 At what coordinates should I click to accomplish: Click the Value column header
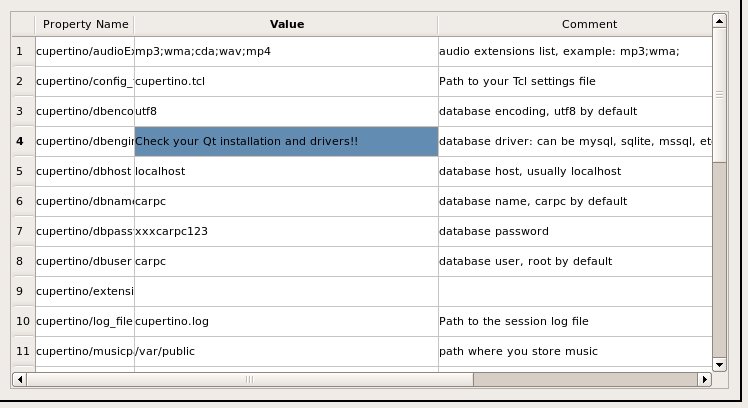(x=286, y=24)
